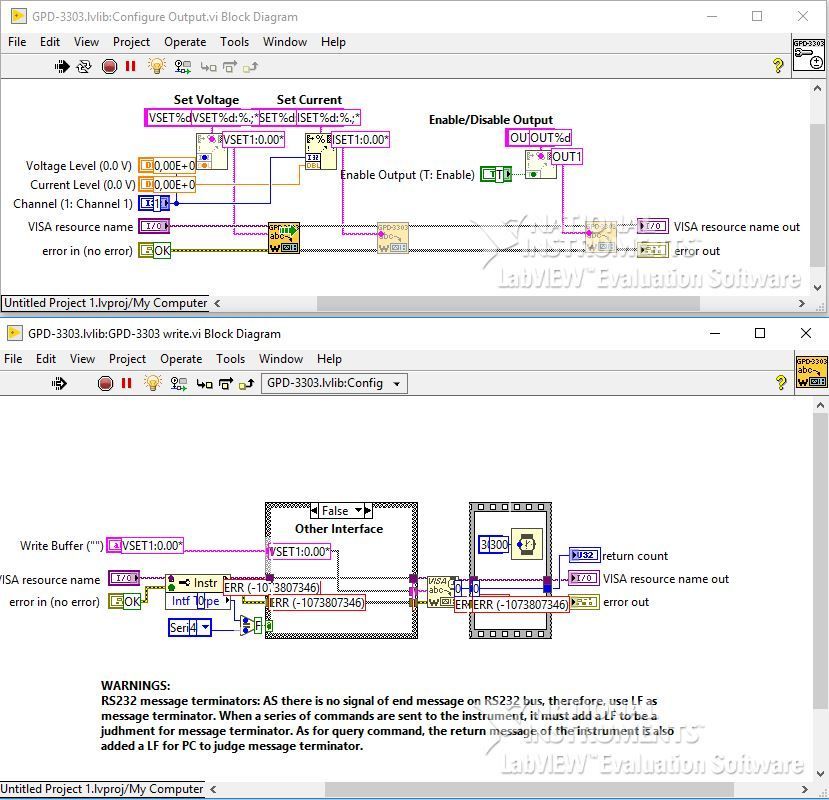Image resolution: width=829 pixels, height=800 pixels.
Task: Select the Current Level control terminal
Action: click(x=167, y=185)
